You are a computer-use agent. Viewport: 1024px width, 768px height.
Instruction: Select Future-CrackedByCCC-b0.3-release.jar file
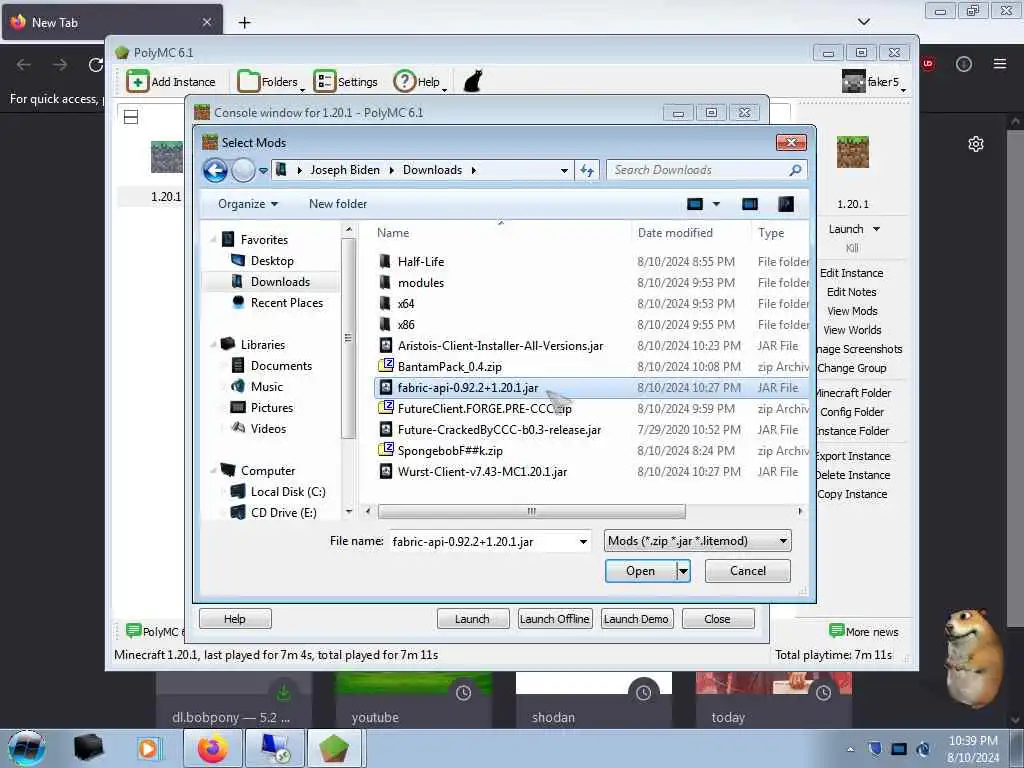tap(499, 430)
